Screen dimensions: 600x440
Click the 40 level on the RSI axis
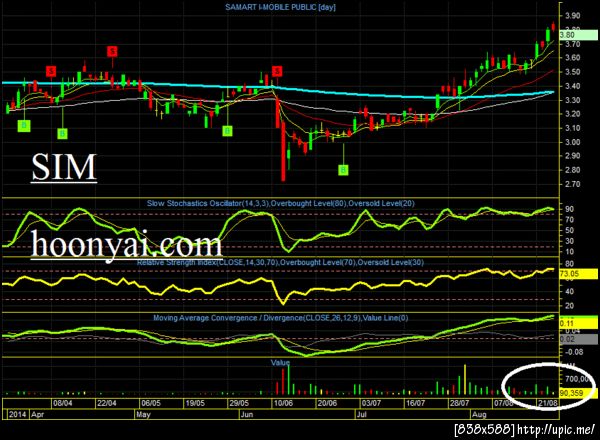point(569,292)
